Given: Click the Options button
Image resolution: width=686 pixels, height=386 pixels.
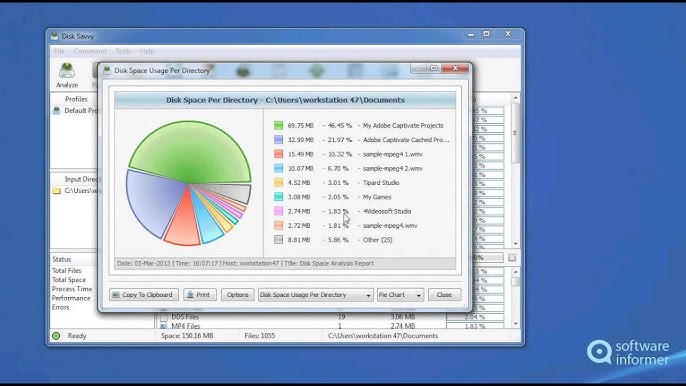Looking at the screenshot, I should (x=238, y=295).
